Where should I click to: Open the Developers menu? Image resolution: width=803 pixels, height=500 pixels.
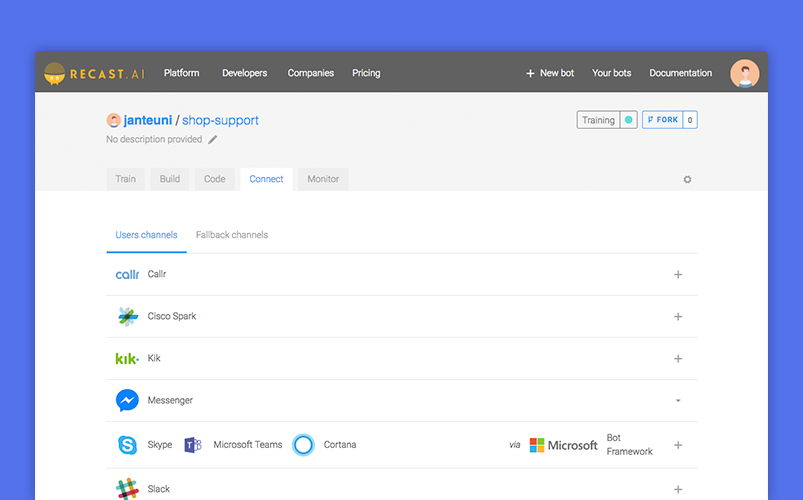pos(244,73)
